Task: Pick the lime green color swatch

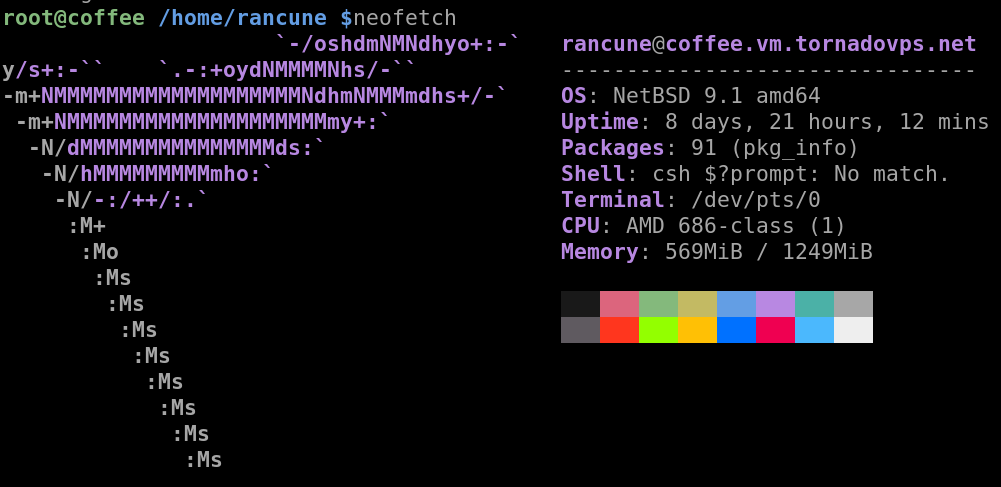Action: click(x=658, y=330)
